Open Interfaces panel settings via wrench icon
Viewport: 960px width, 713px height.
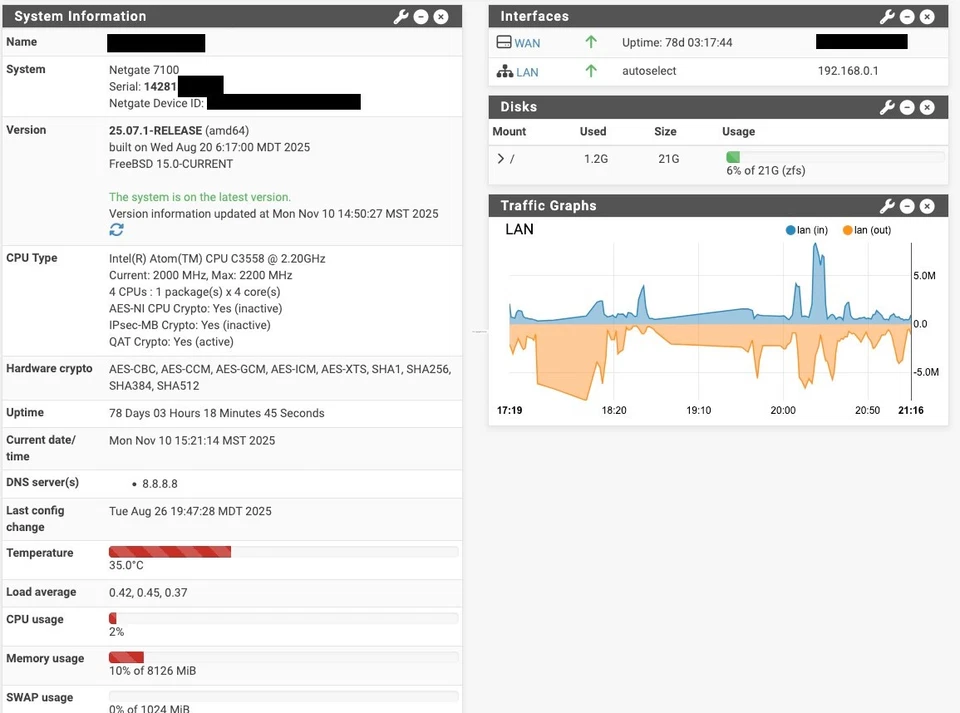pyautogui.click(x=886, y=16)
